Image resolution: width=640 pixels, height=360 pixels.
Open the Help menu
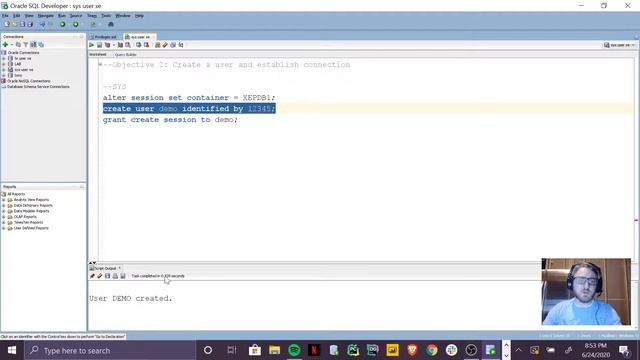coord(139,16)
